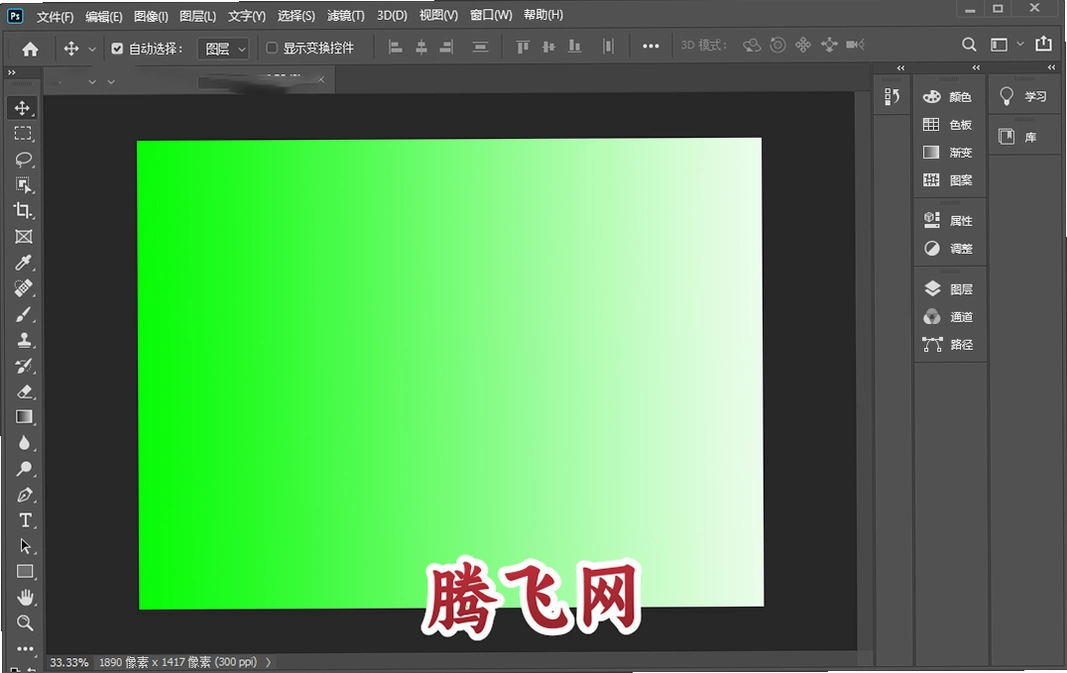Open the 文件(F) menu
1067x673 pixels.
click(x=54, y=16)
